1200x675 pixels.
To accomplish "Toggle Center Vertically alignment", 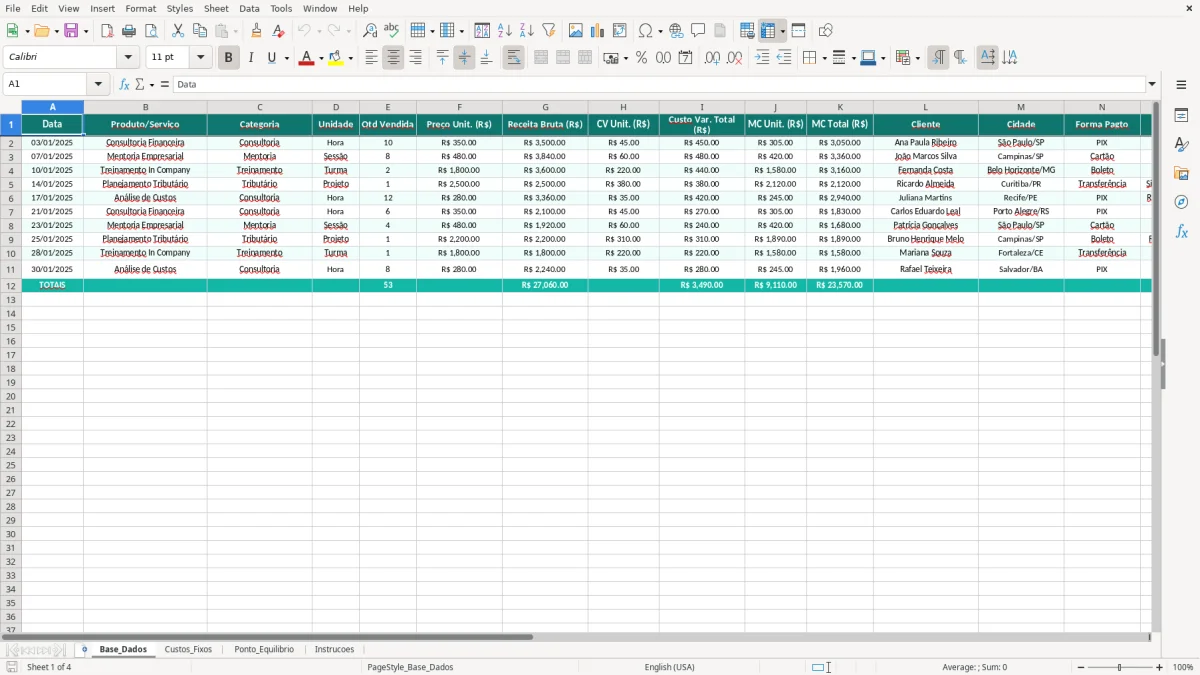I will coord(464,58).
